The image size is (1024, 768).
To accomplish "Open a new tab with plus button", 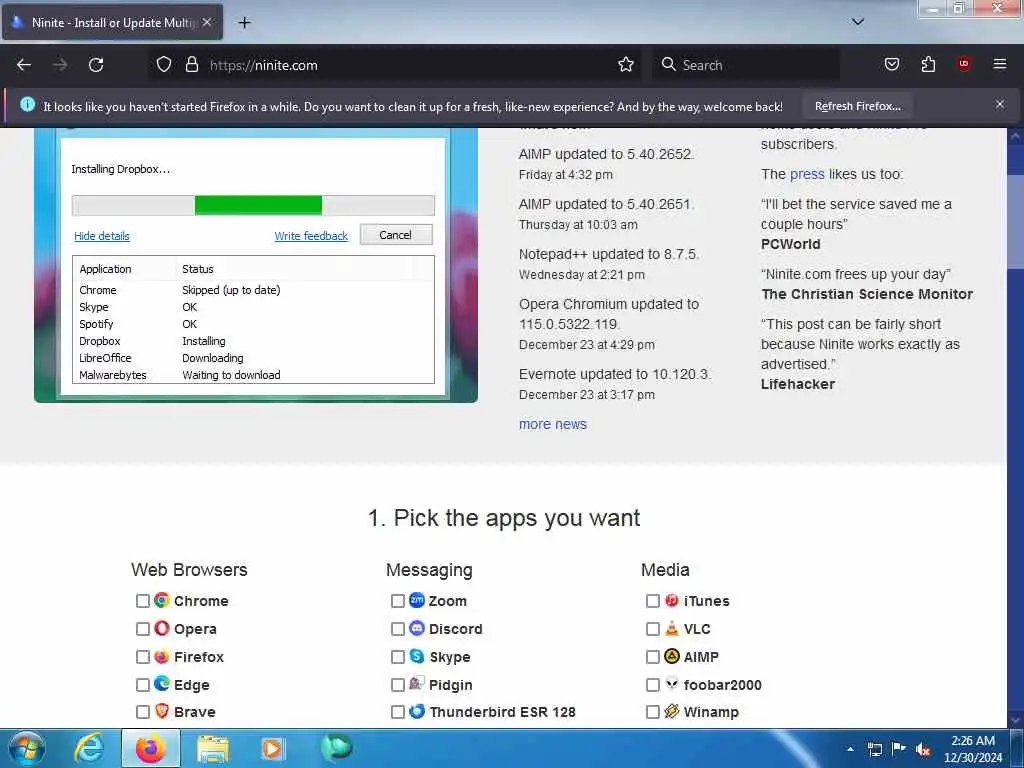I will 244,23.
